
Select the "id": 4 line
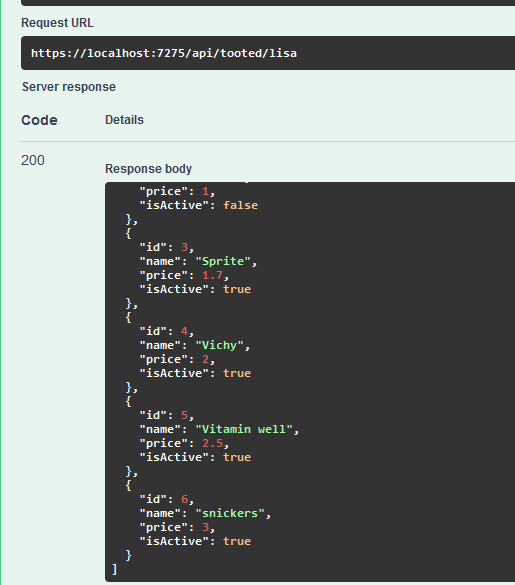tap(166, 331)
